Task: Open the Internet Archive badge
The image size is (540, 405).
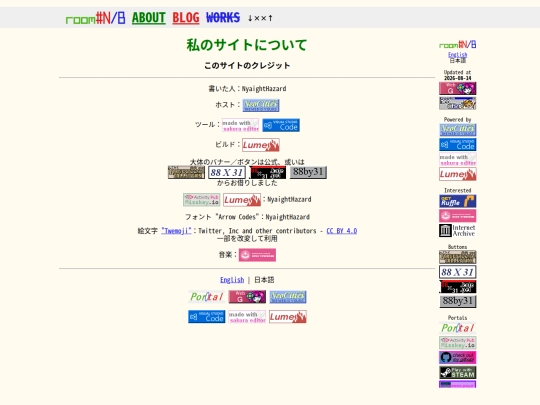Action: pyautogui.click(x=458, y=231)
